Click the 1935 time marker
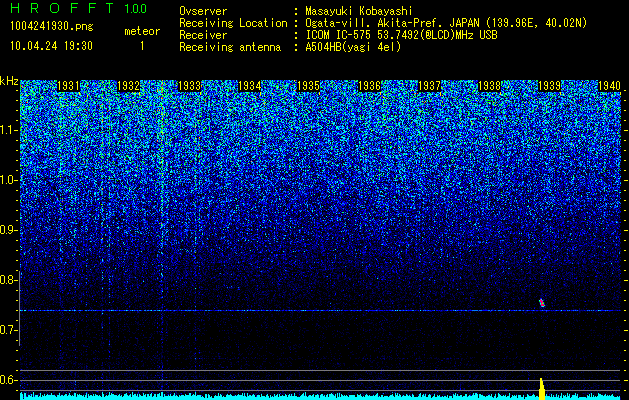Screen dimensions: 629x400 click(x=309, y=86)
